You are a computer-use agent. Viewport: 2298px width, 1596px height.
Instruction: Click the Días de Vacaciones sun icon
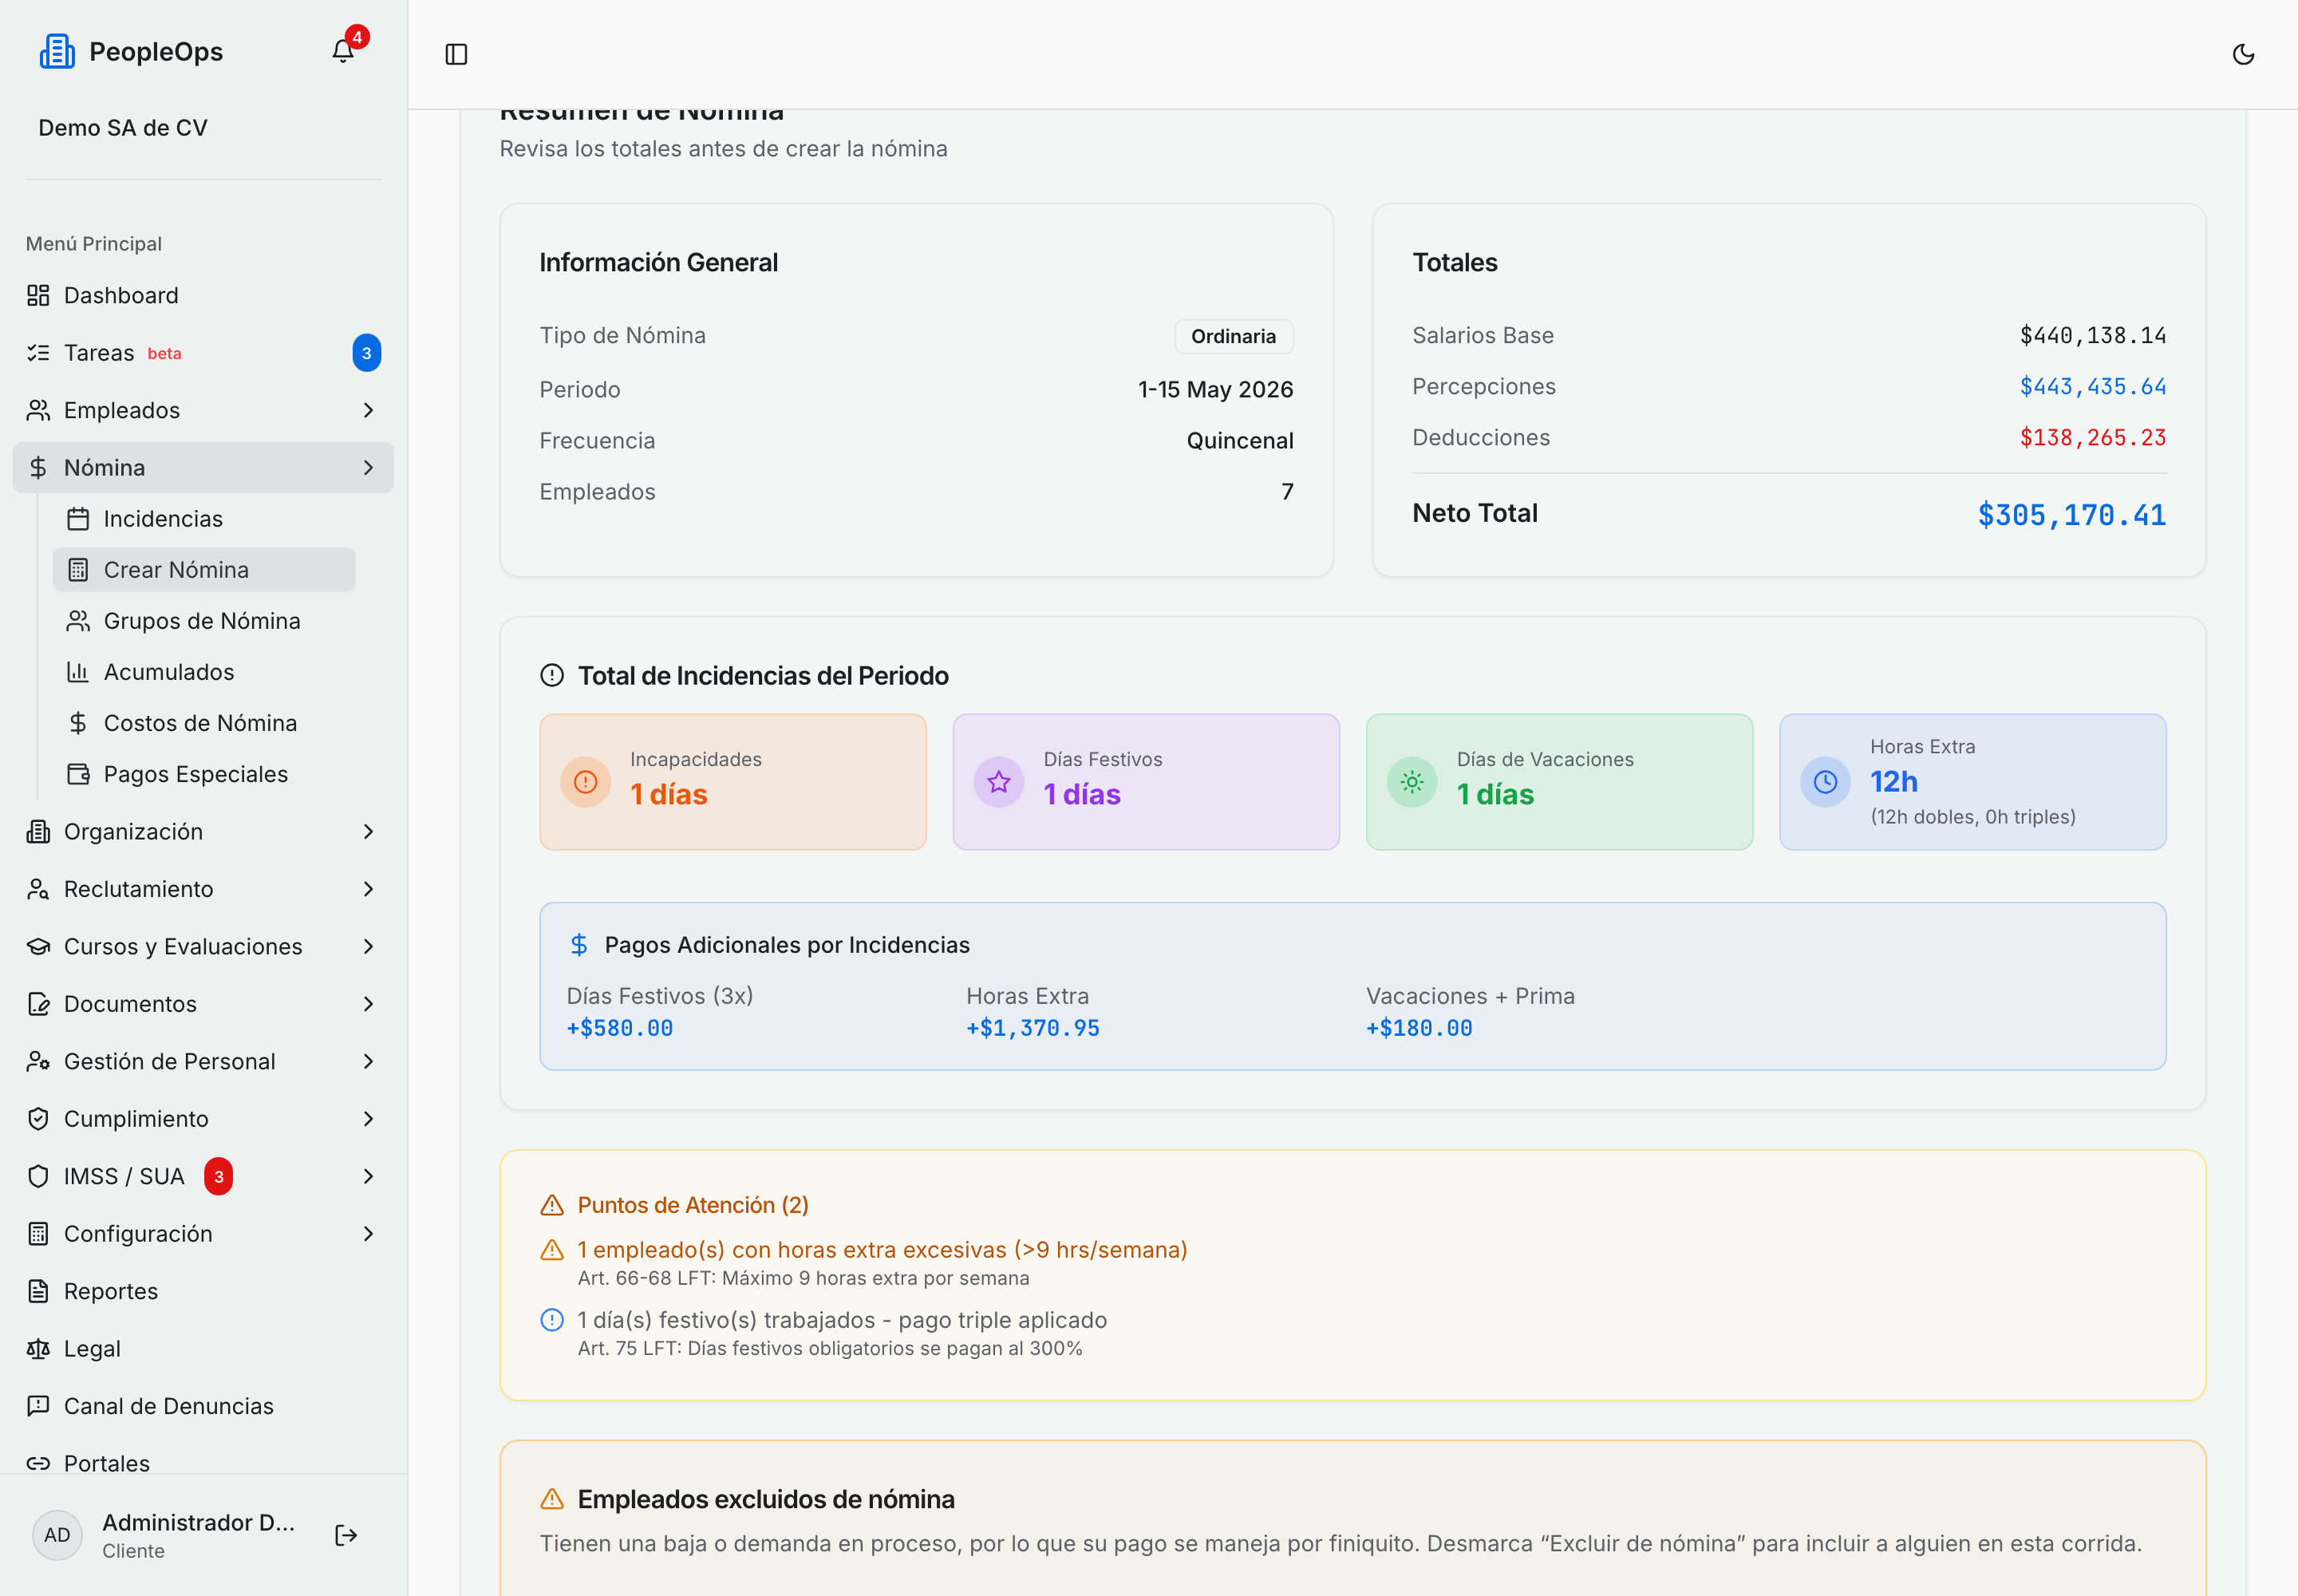1412,782
